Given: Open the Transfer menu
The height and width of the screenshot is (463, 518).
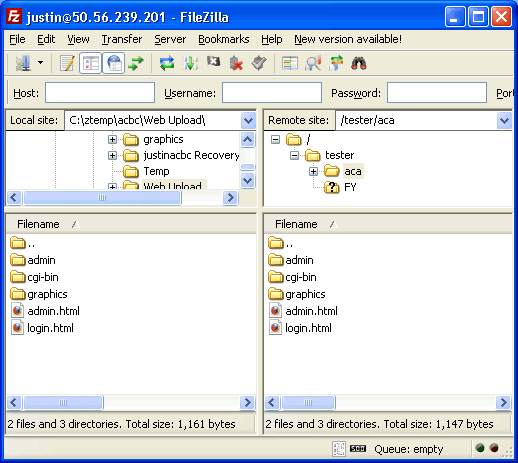Looking at the screenshot, I should point(122,39).
